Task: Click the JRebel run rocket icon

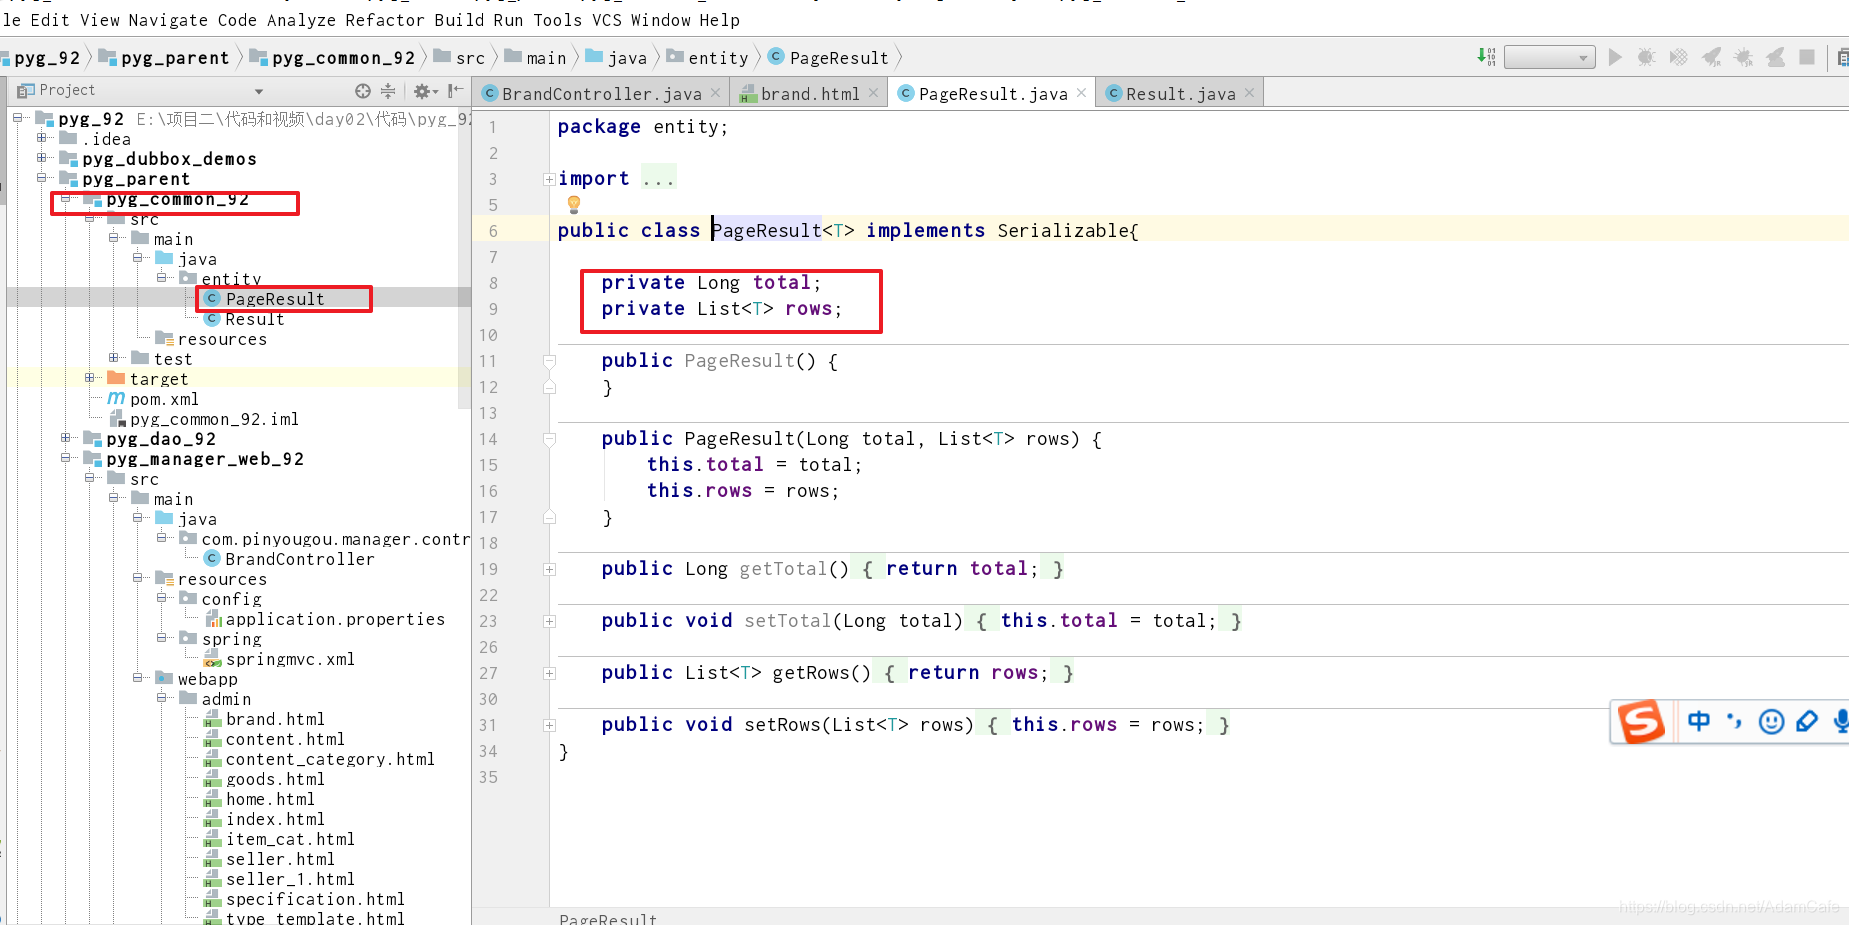Action: point(1712,57)
